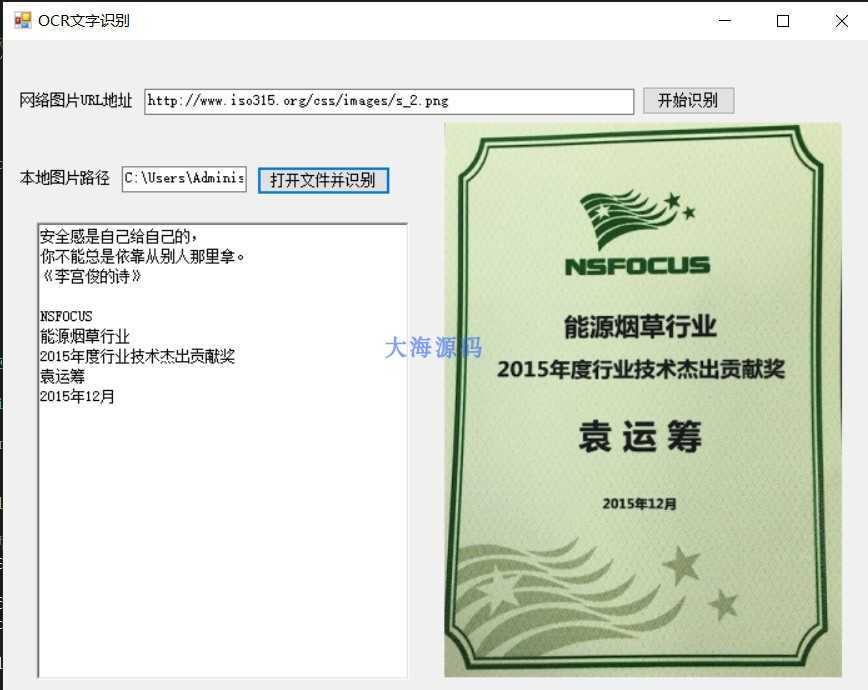Screen dimensions: 868x690
Task: Click the OCR文字识别 window title
Action: pos(84,20)
